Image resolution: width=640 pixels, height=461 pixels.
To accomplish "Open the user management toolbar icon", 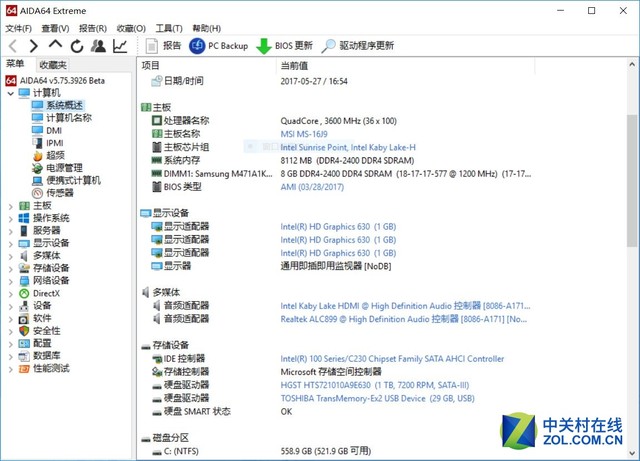I will point(98,46).
